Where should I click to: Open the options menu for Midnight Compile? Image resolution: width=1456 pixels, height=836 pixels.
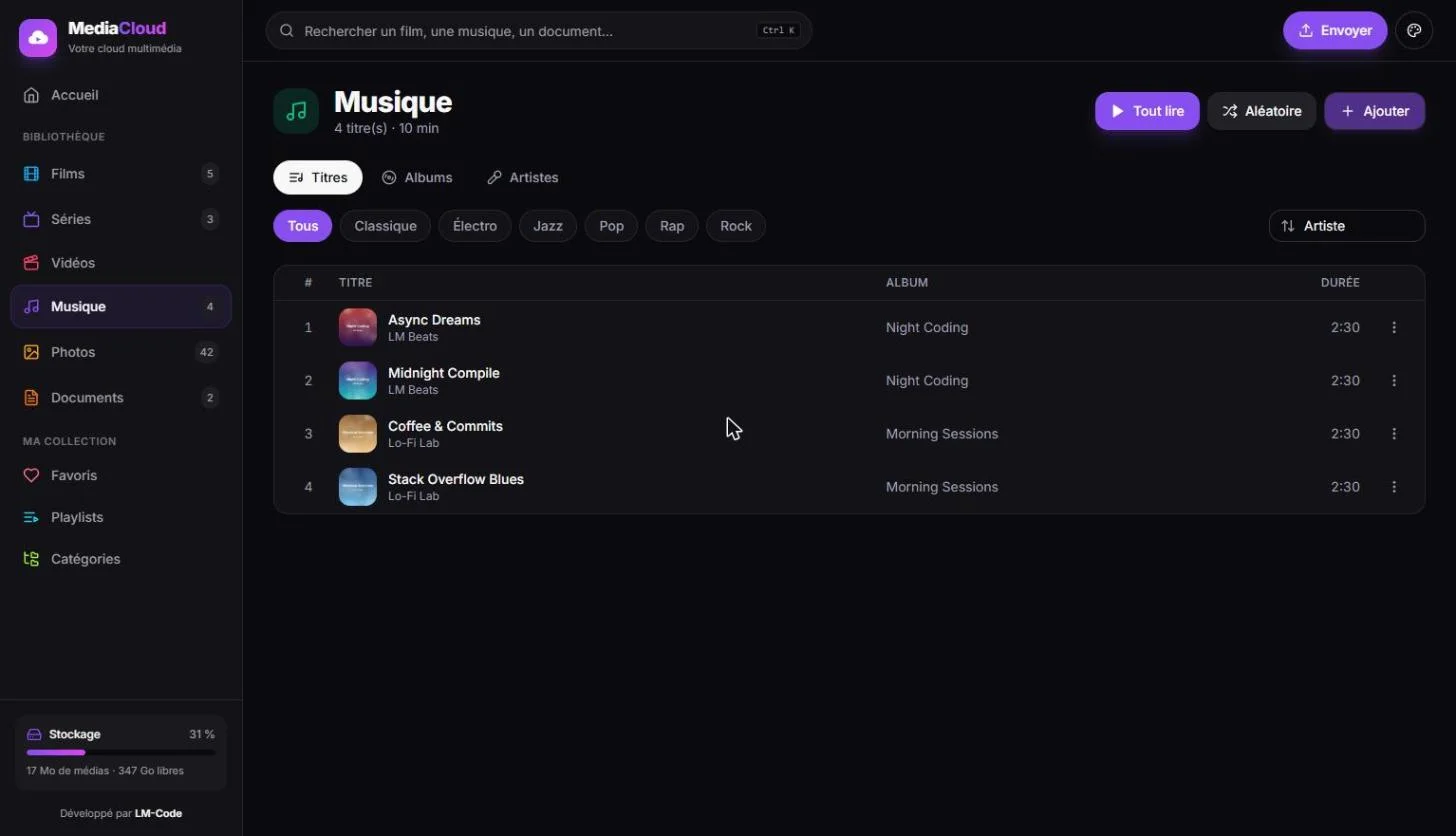coord(1394,381)
